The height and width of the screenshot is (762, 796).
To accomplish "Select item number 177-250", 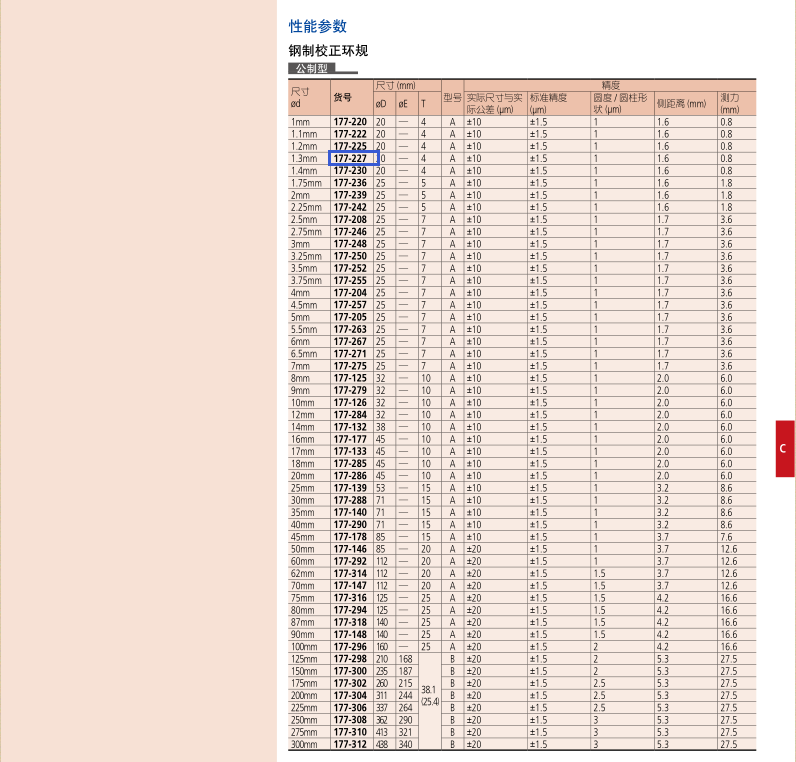I will [x=350, y=256].
